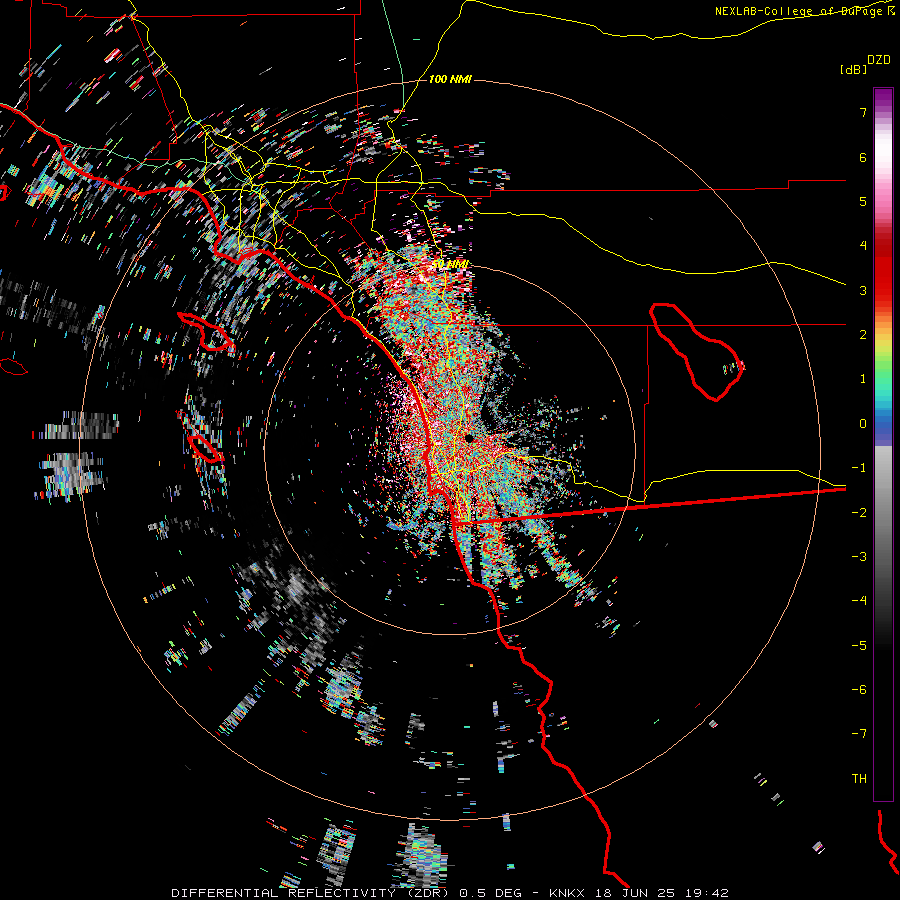900x900 pixels.
Task: Click the 3 value on the colorbar scale
Action: (863, 290)
